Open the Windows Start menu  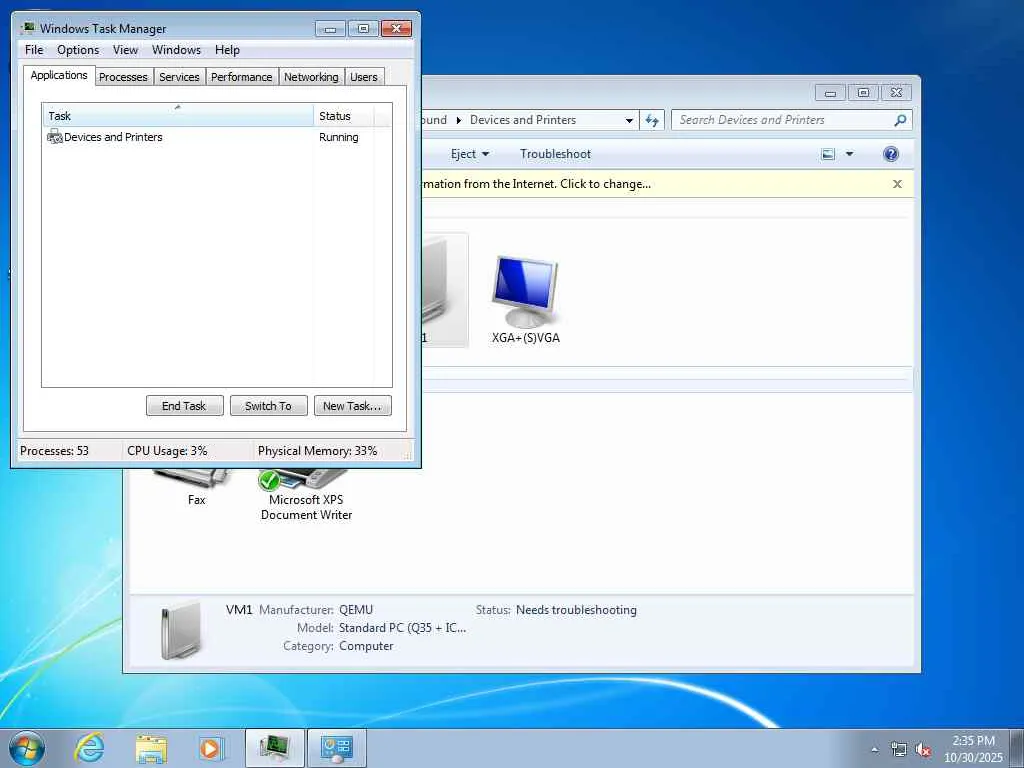click(x=27, y=748)
